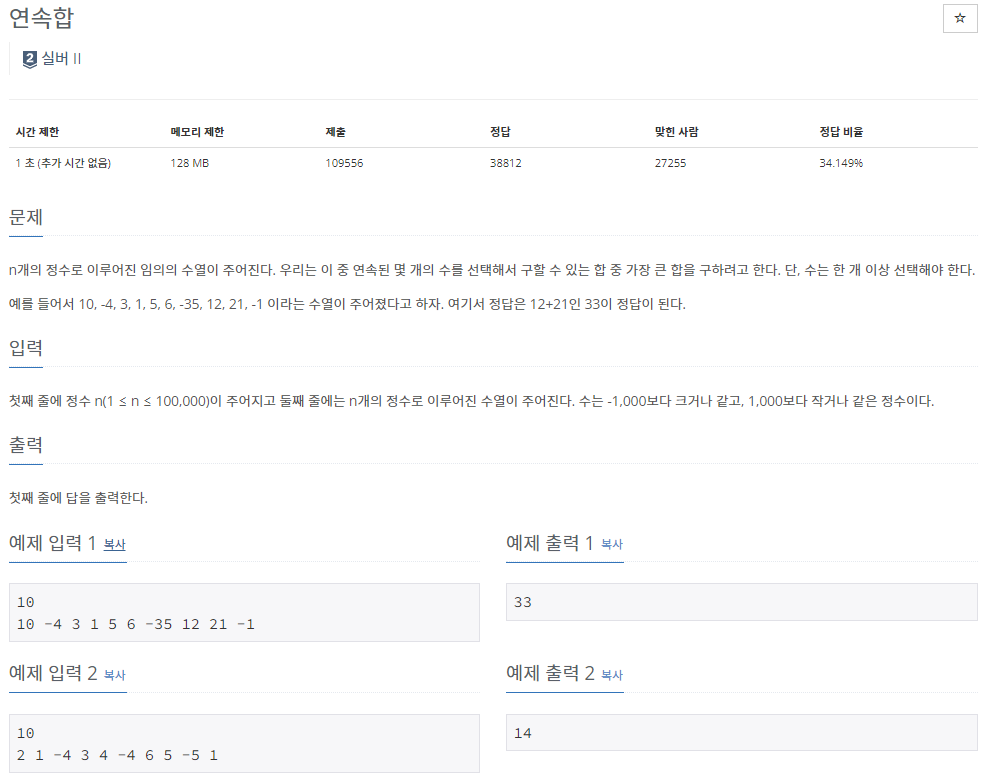Copy example output 1 via 복사 link
This screenshot has width=987, height=783.
pyautogui.click(x=612, y=544)
